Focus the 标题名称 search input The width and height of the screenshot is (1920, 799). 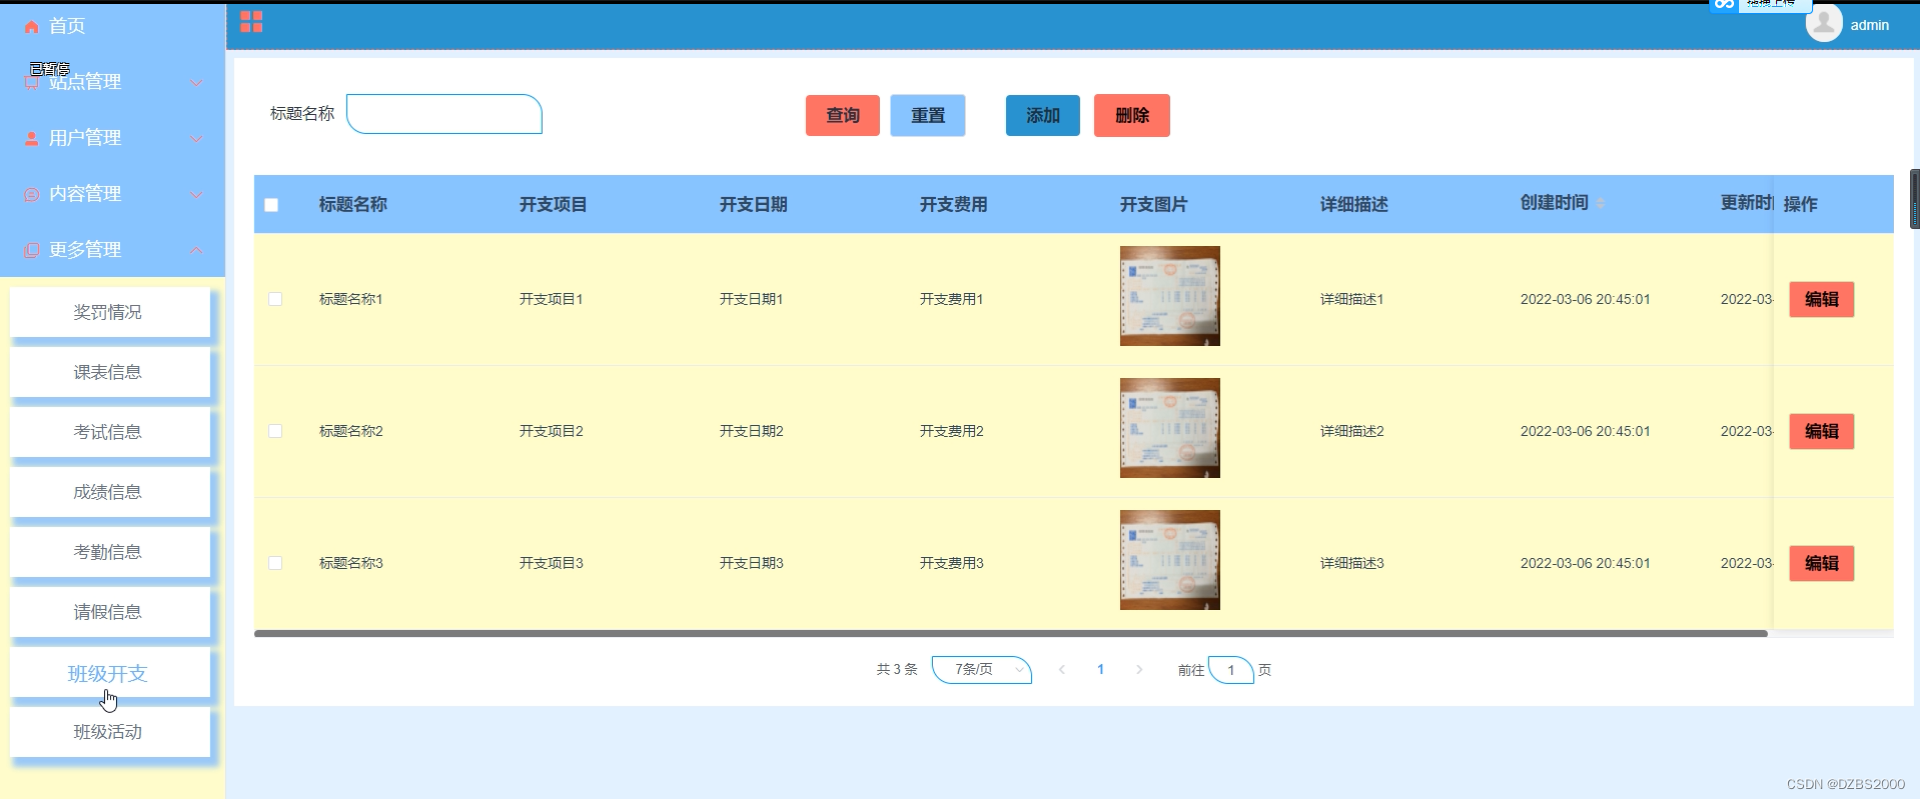(x=444, y=114)
